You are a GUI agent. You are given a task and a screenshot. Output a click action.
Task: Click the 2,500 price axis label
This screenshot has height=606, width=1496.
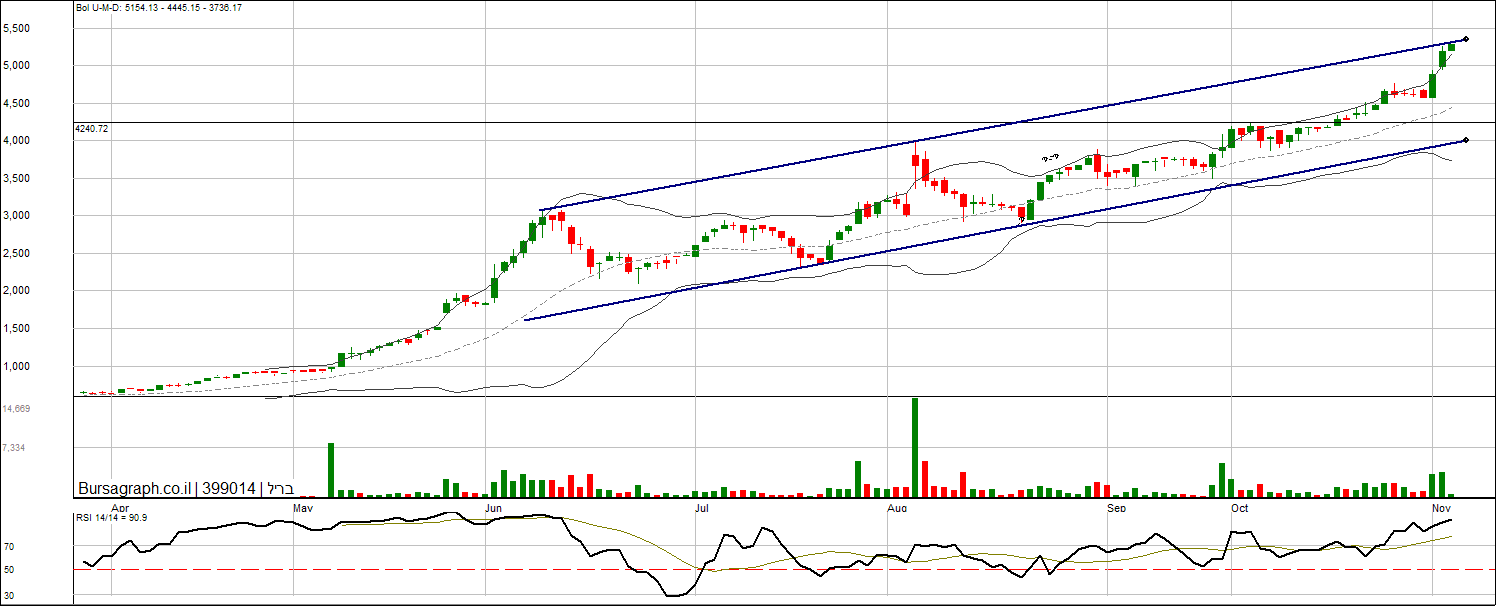point(17,254)
